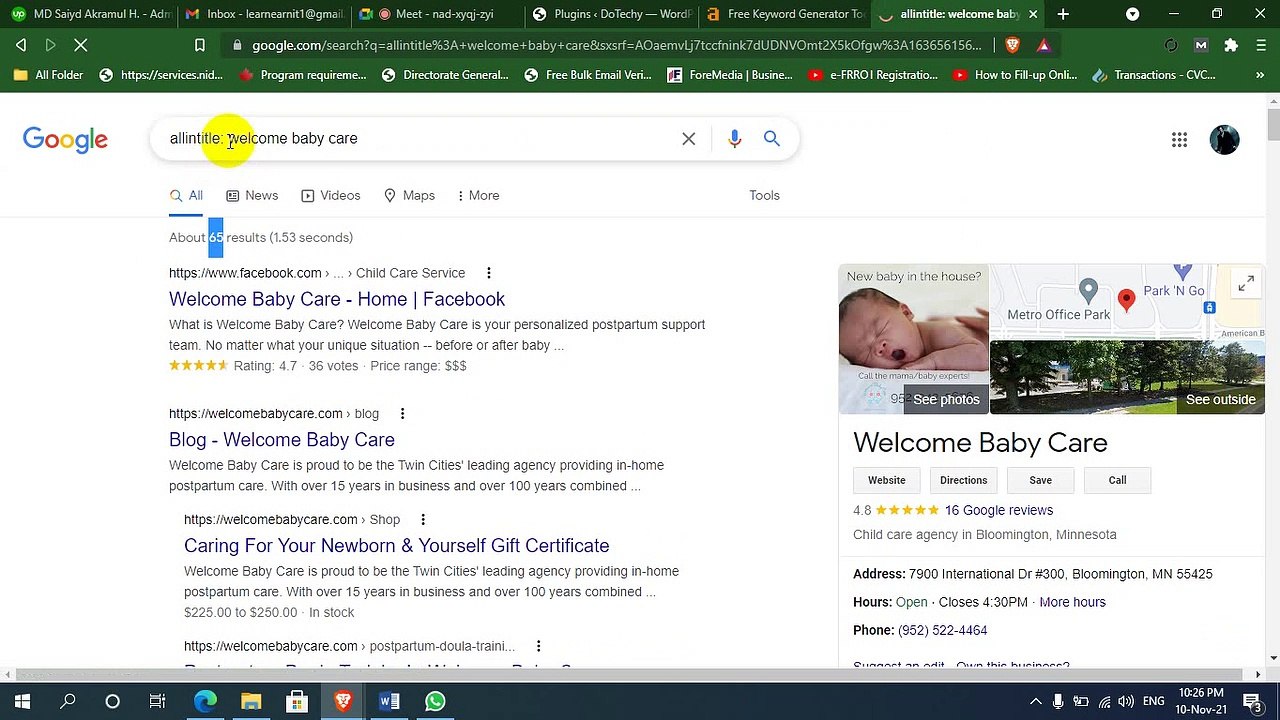Image resolution: width=1280 pixels, height=720 pixels.
Task: Open the Google apps grid
Action: pos(1179,140)
